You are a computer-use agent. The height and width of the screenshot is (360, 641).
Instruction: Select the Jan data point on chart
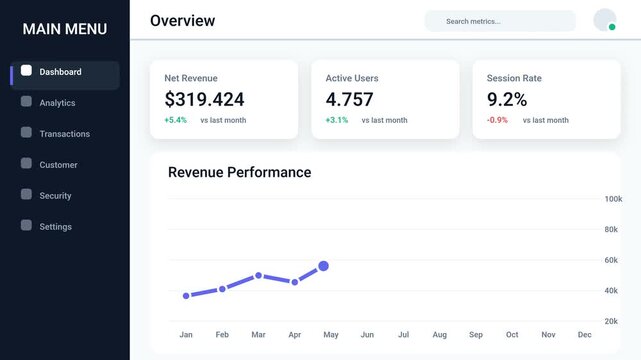186,296
